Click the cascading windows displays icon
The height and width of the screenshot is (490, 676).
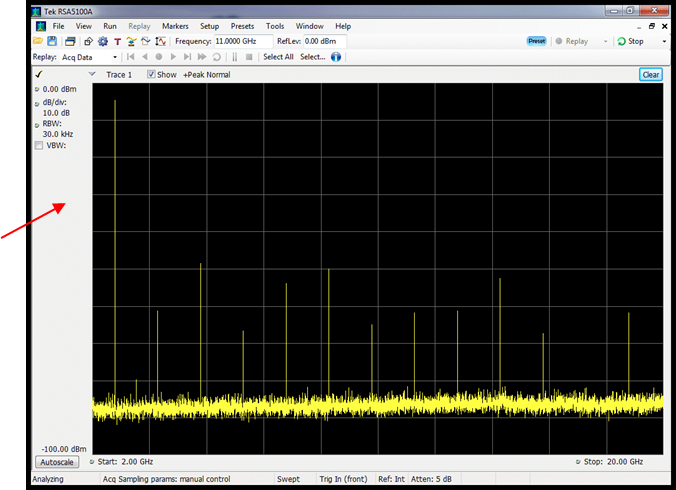[70, 42]
